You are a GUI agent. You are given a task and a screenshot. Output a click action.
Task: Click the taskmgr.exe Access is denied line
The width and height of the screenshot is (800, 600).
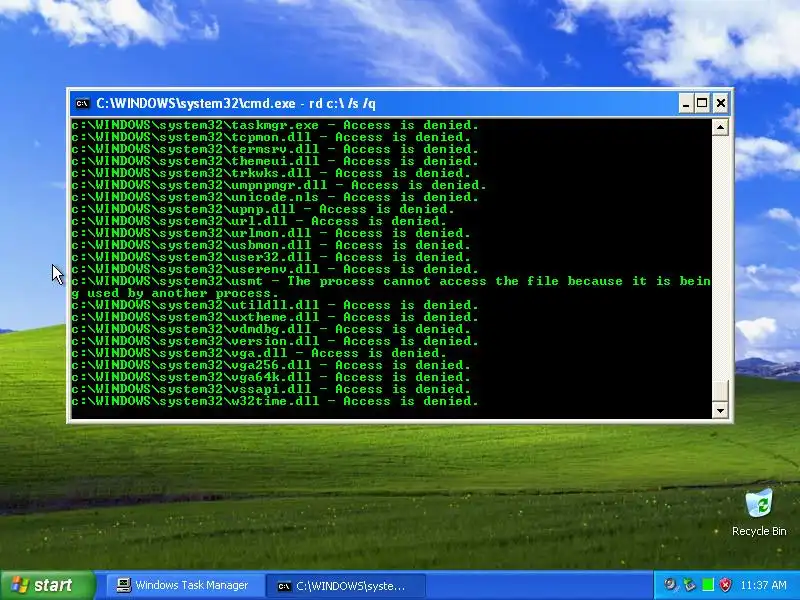(x=275, y=125)
